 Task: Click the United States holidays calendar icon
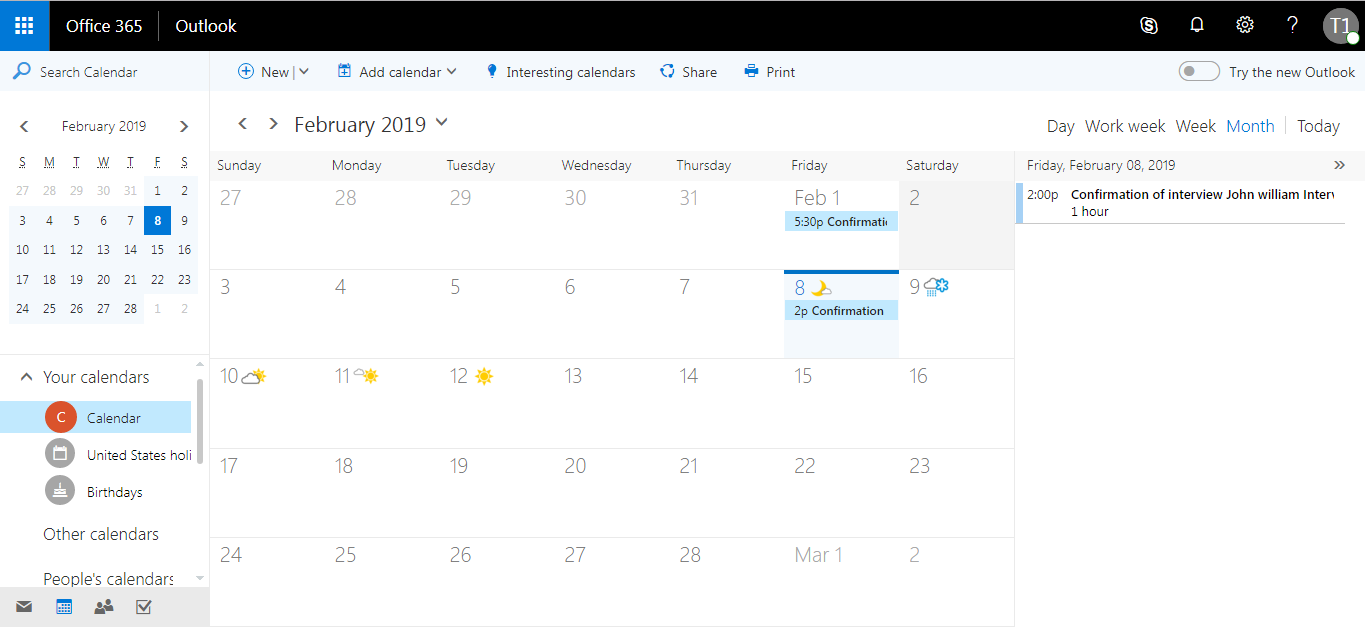(60, 453)
